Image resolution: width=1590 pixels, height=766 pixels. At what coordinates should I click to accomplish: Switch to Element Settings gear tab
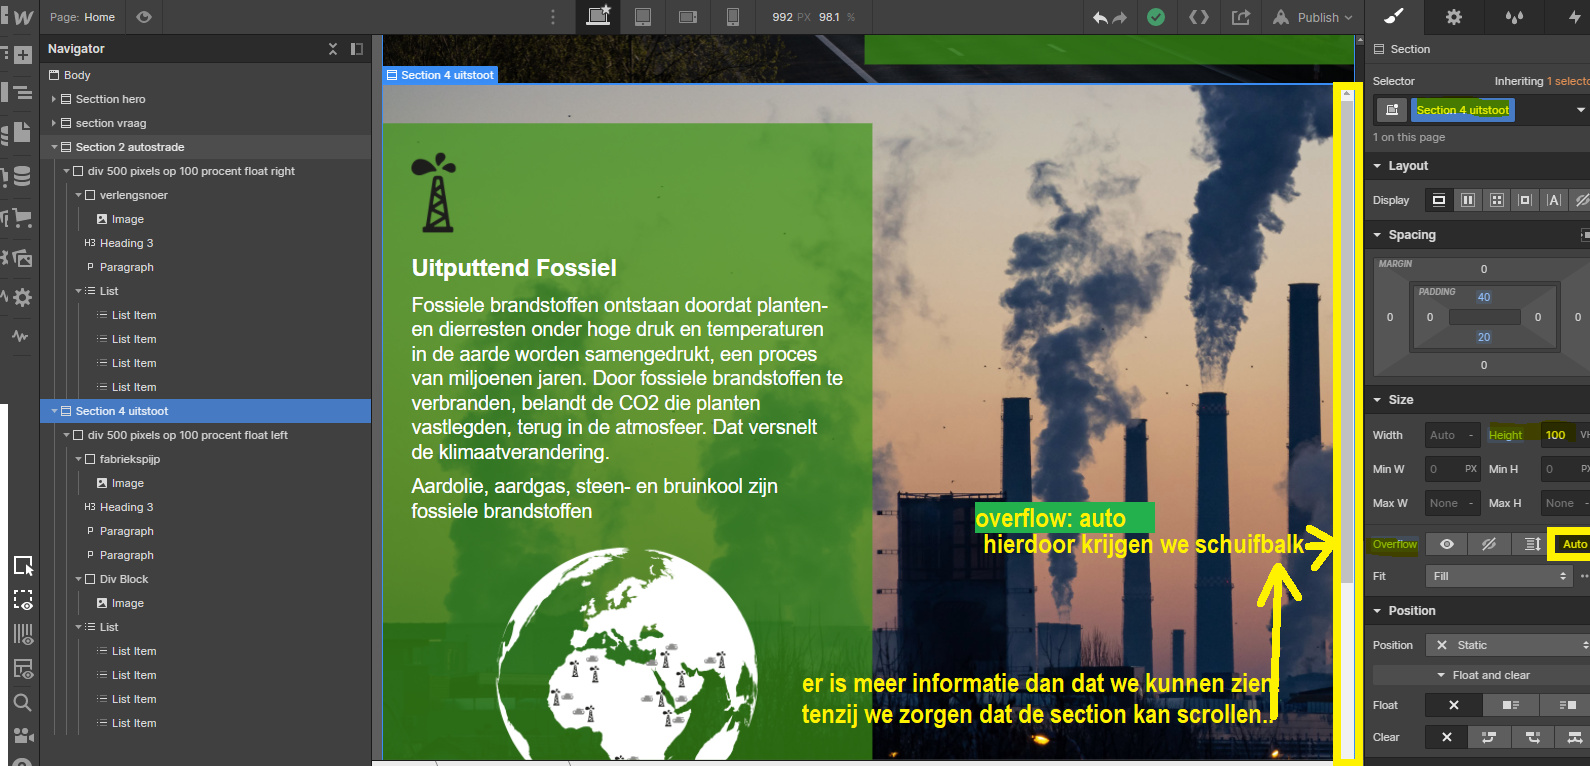click(1454, 17)
